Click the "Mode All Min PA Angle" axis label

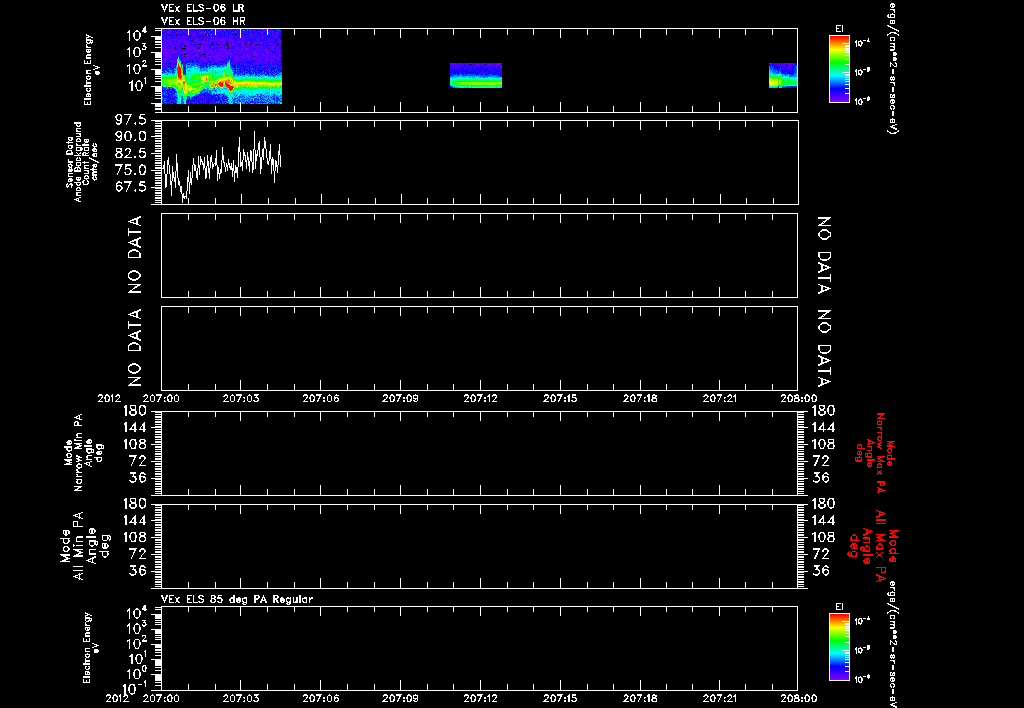pyautogui.click(x=86, y=545)
